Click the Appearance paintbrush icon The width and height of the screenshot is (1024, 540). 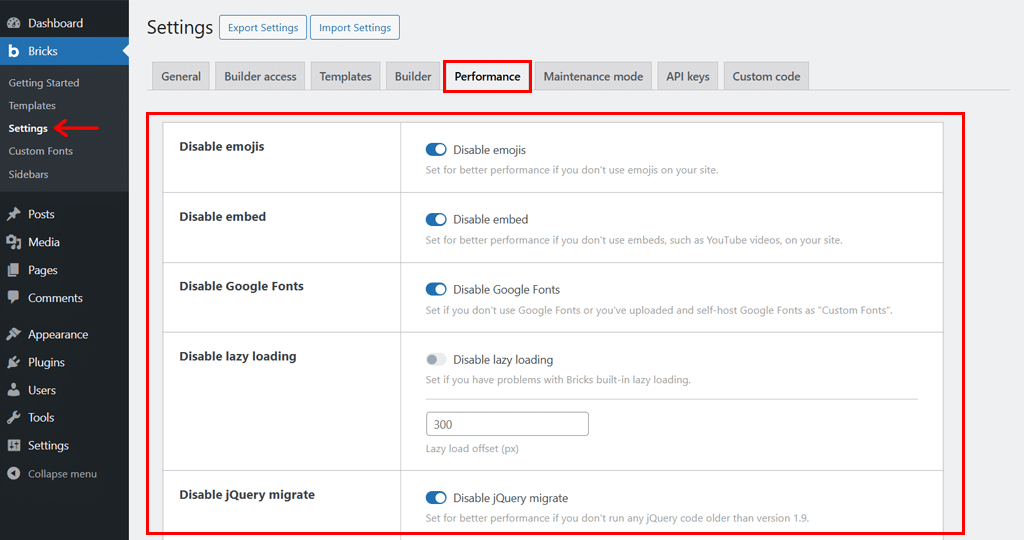tap(14, 334)
